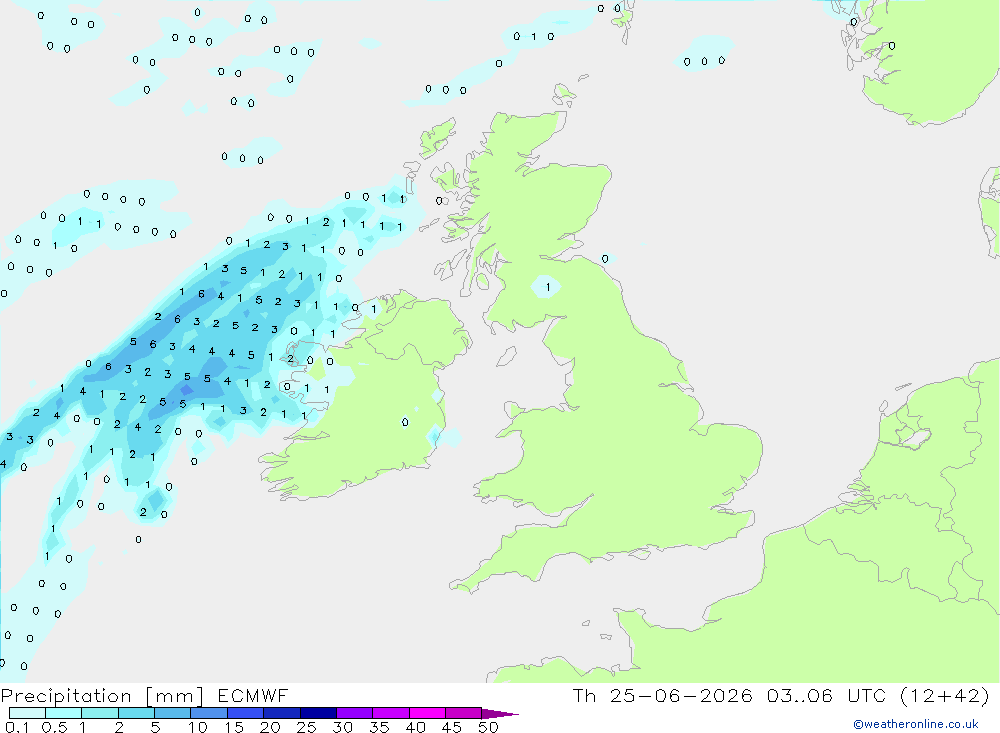
Task: Click the '(12+42)' forecast run text
Action: (945, 695)
